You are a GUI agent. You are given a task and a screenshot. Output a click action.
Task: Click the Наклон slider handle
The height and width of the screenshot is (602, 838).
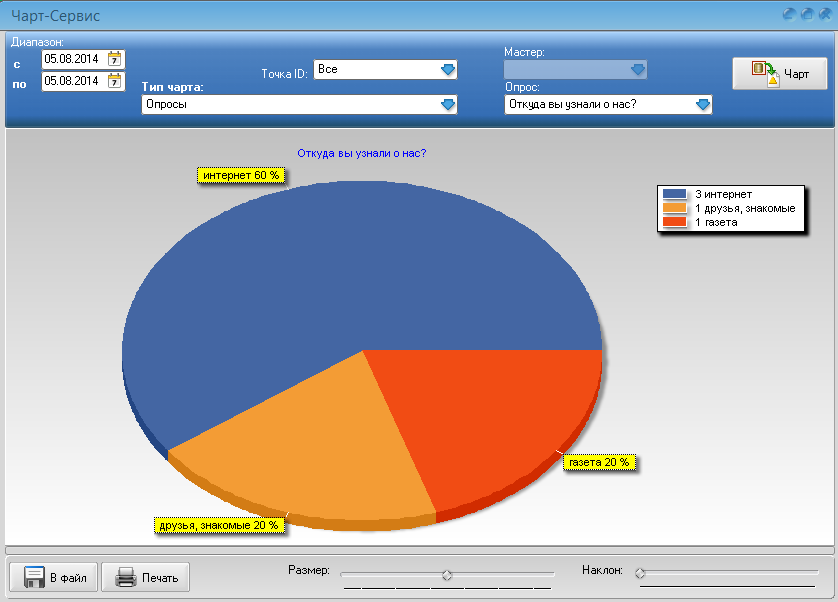point(640,573)
